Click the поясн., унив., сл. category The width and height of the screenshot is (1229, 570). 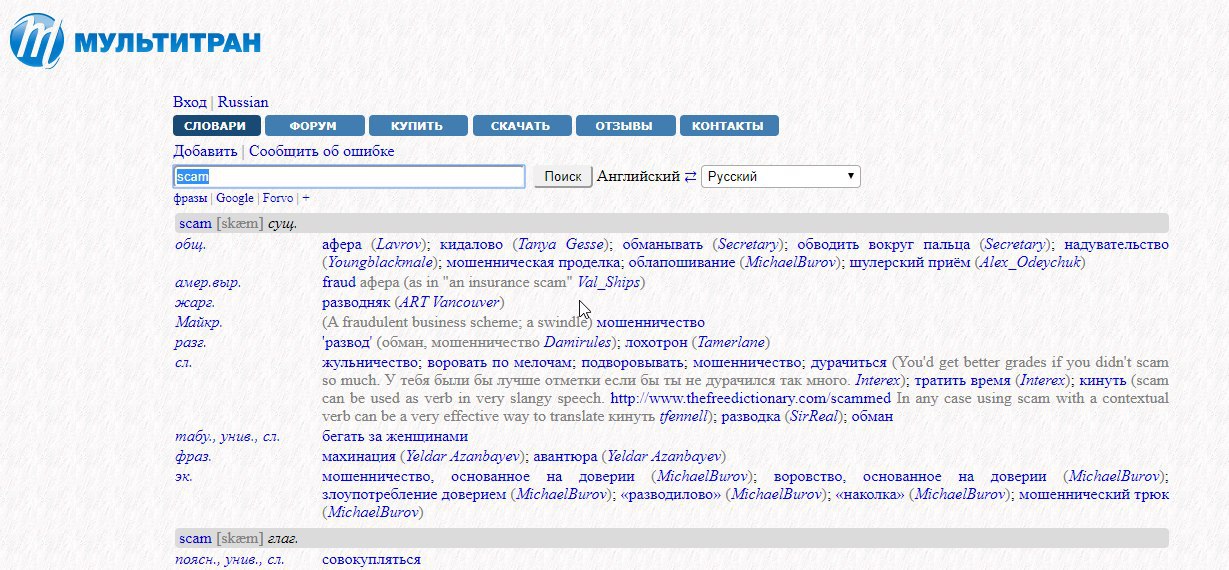click(230, 560)
